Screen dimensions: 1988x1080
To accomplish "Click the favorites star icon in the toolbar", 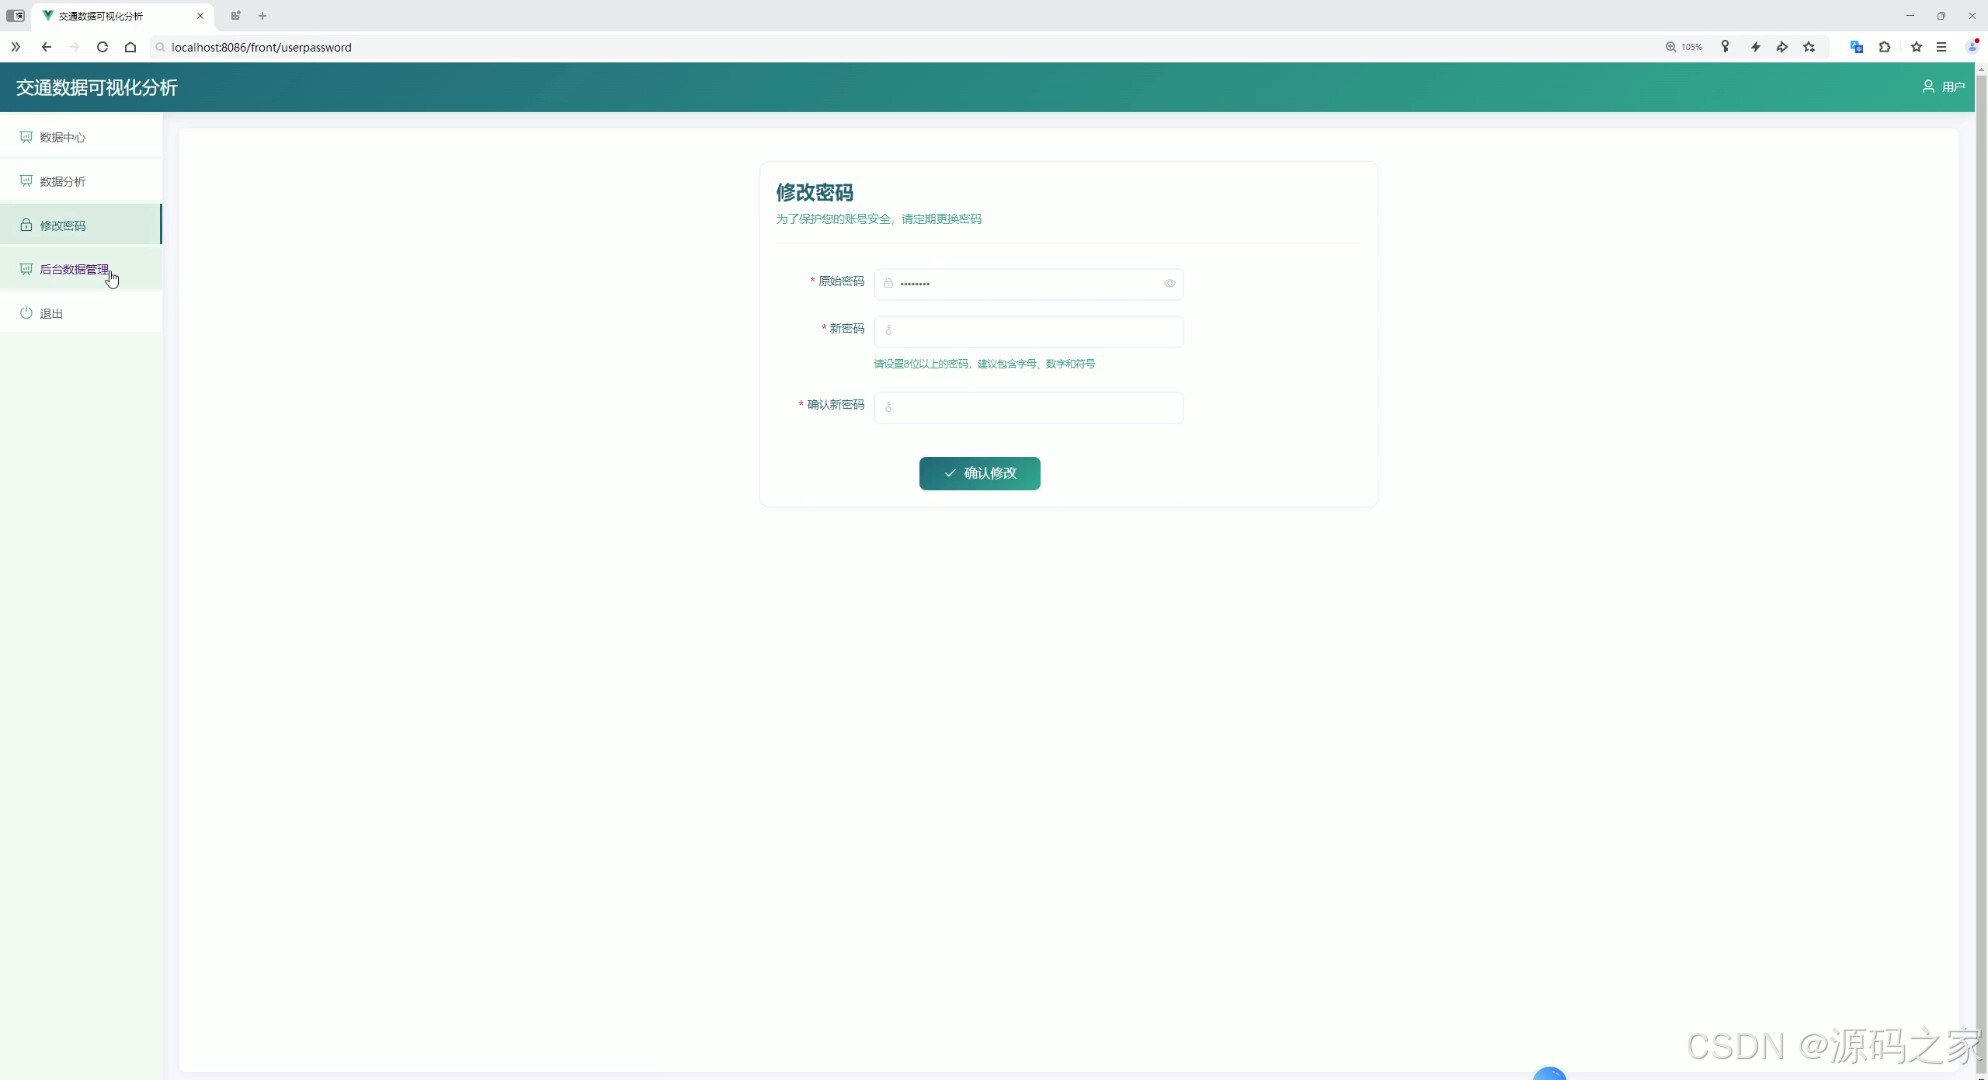I will [x=1916, y=47].
